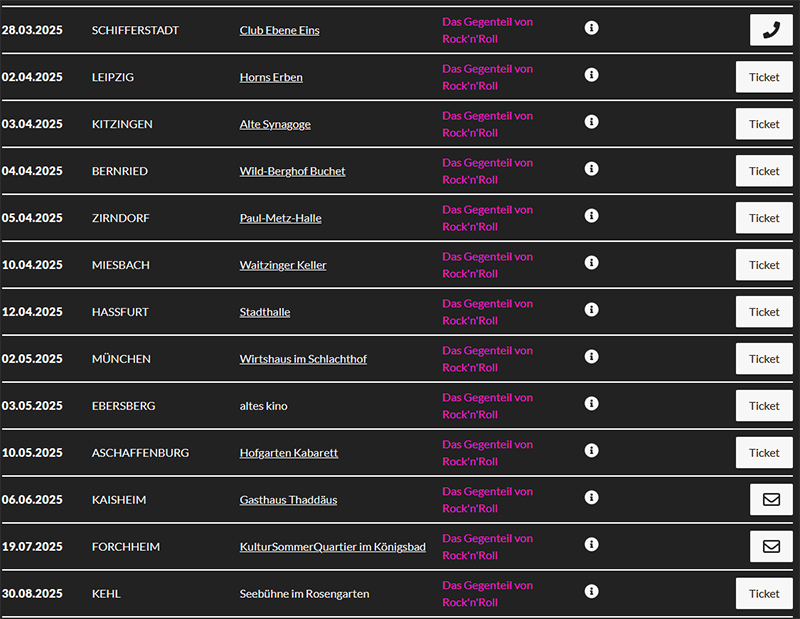Open Wirtshaus im Schlachthof venue link

click(x=303, y=359)
